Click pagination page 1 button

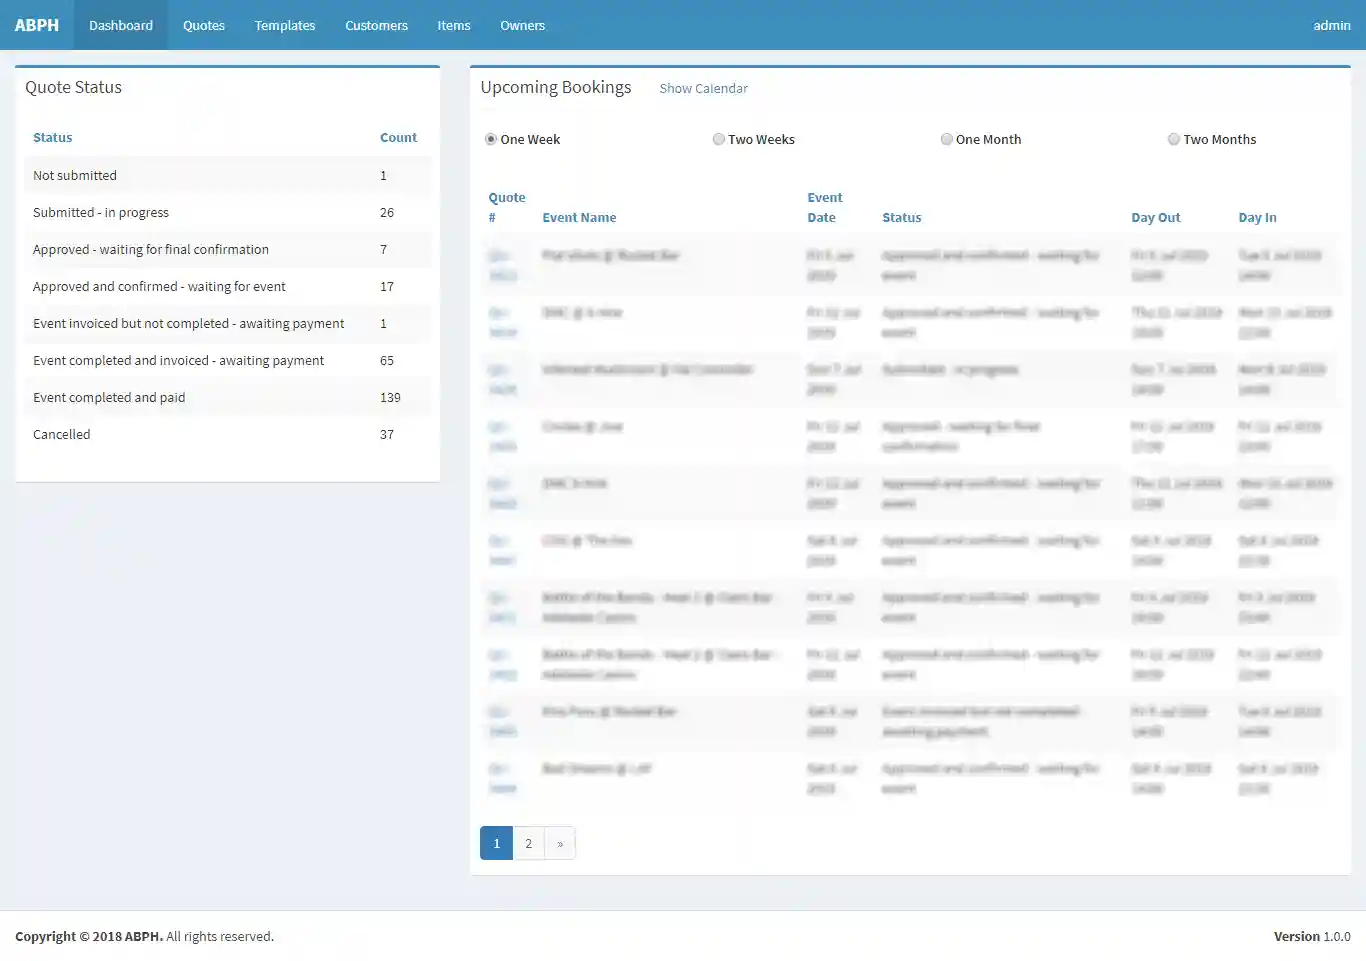click(x=496, y=843)
